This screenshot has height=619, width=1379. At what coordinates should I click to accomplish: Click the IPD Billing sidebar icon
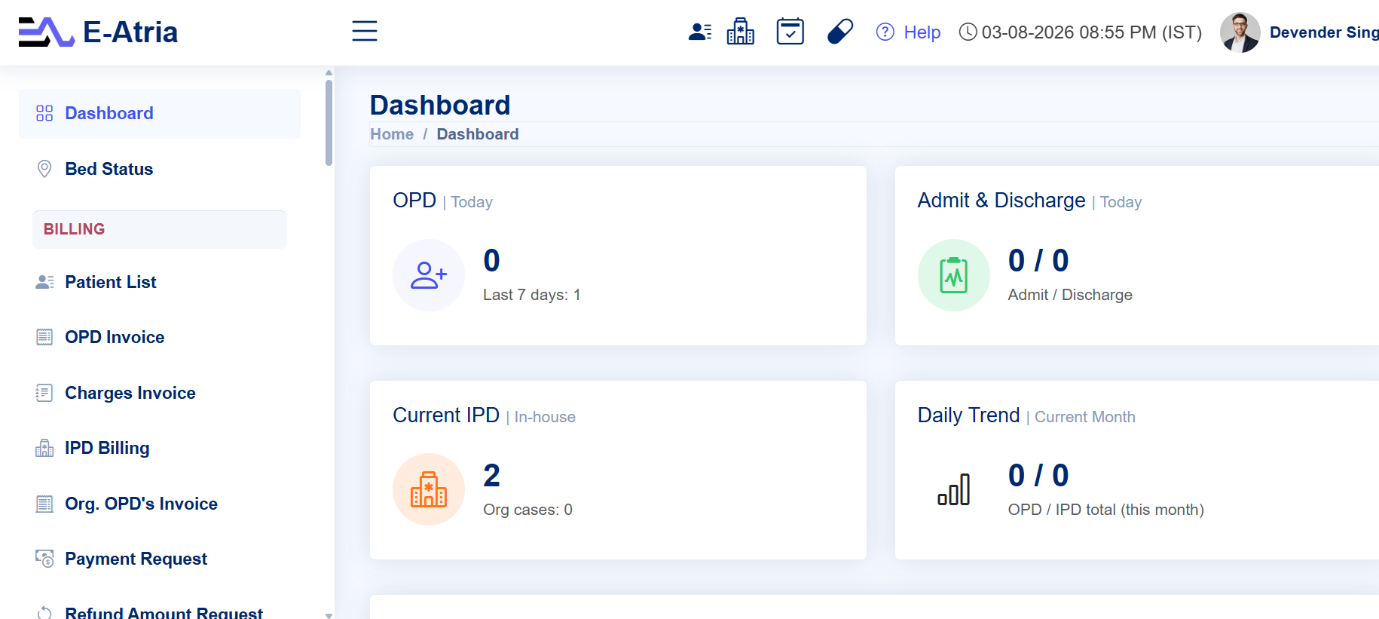pyautogui.click(x=44, y=448)
